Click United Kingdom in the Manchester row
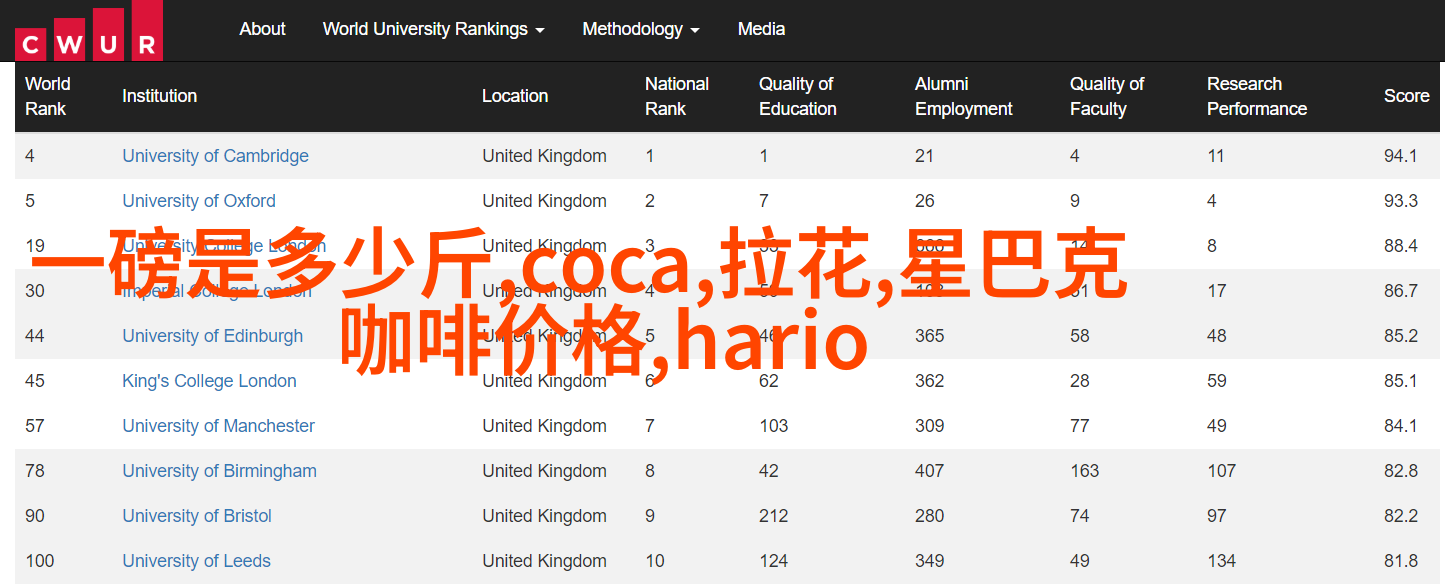1445x585 pixels. (x=544, y=426)
